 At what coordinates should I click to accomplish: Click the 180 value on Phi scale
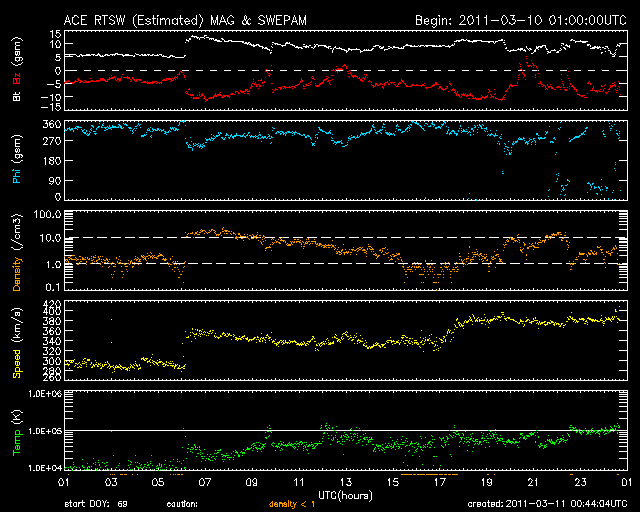pos(52,160)
